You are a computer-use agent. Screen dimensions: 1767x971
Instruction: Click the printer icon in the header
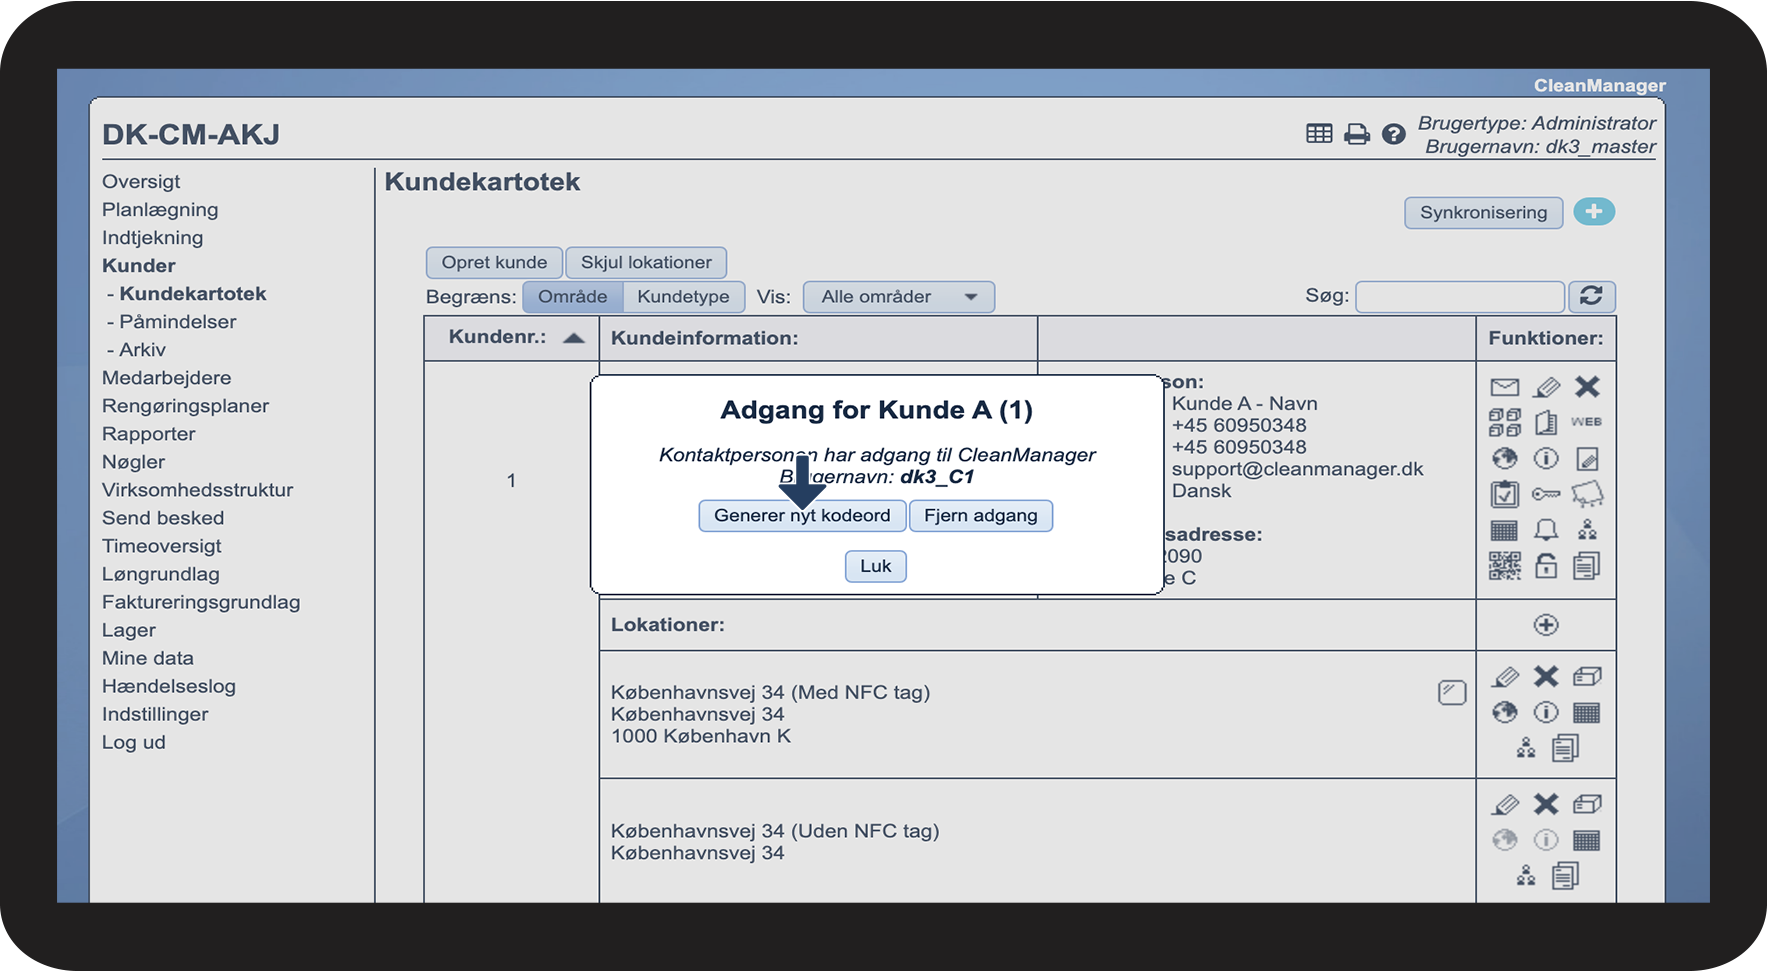tap(1356, 134)
